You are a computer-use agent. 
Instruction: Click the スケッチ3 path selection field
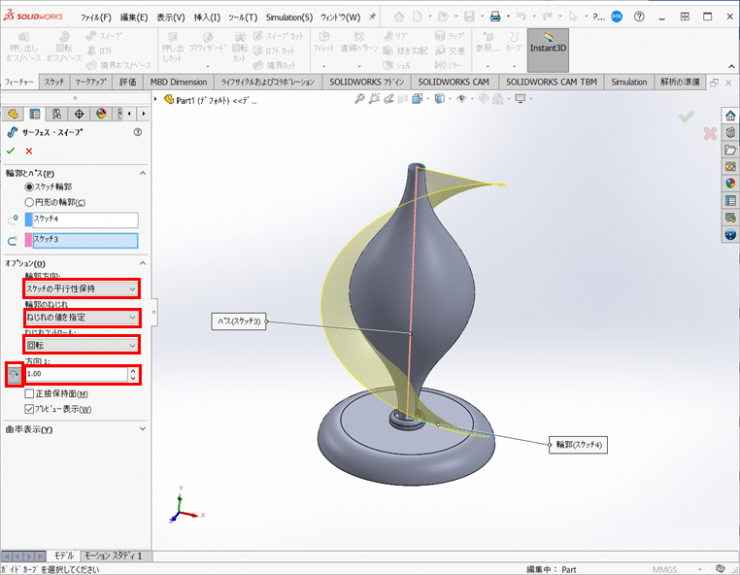pyautogui.click(x=84, y=240)
